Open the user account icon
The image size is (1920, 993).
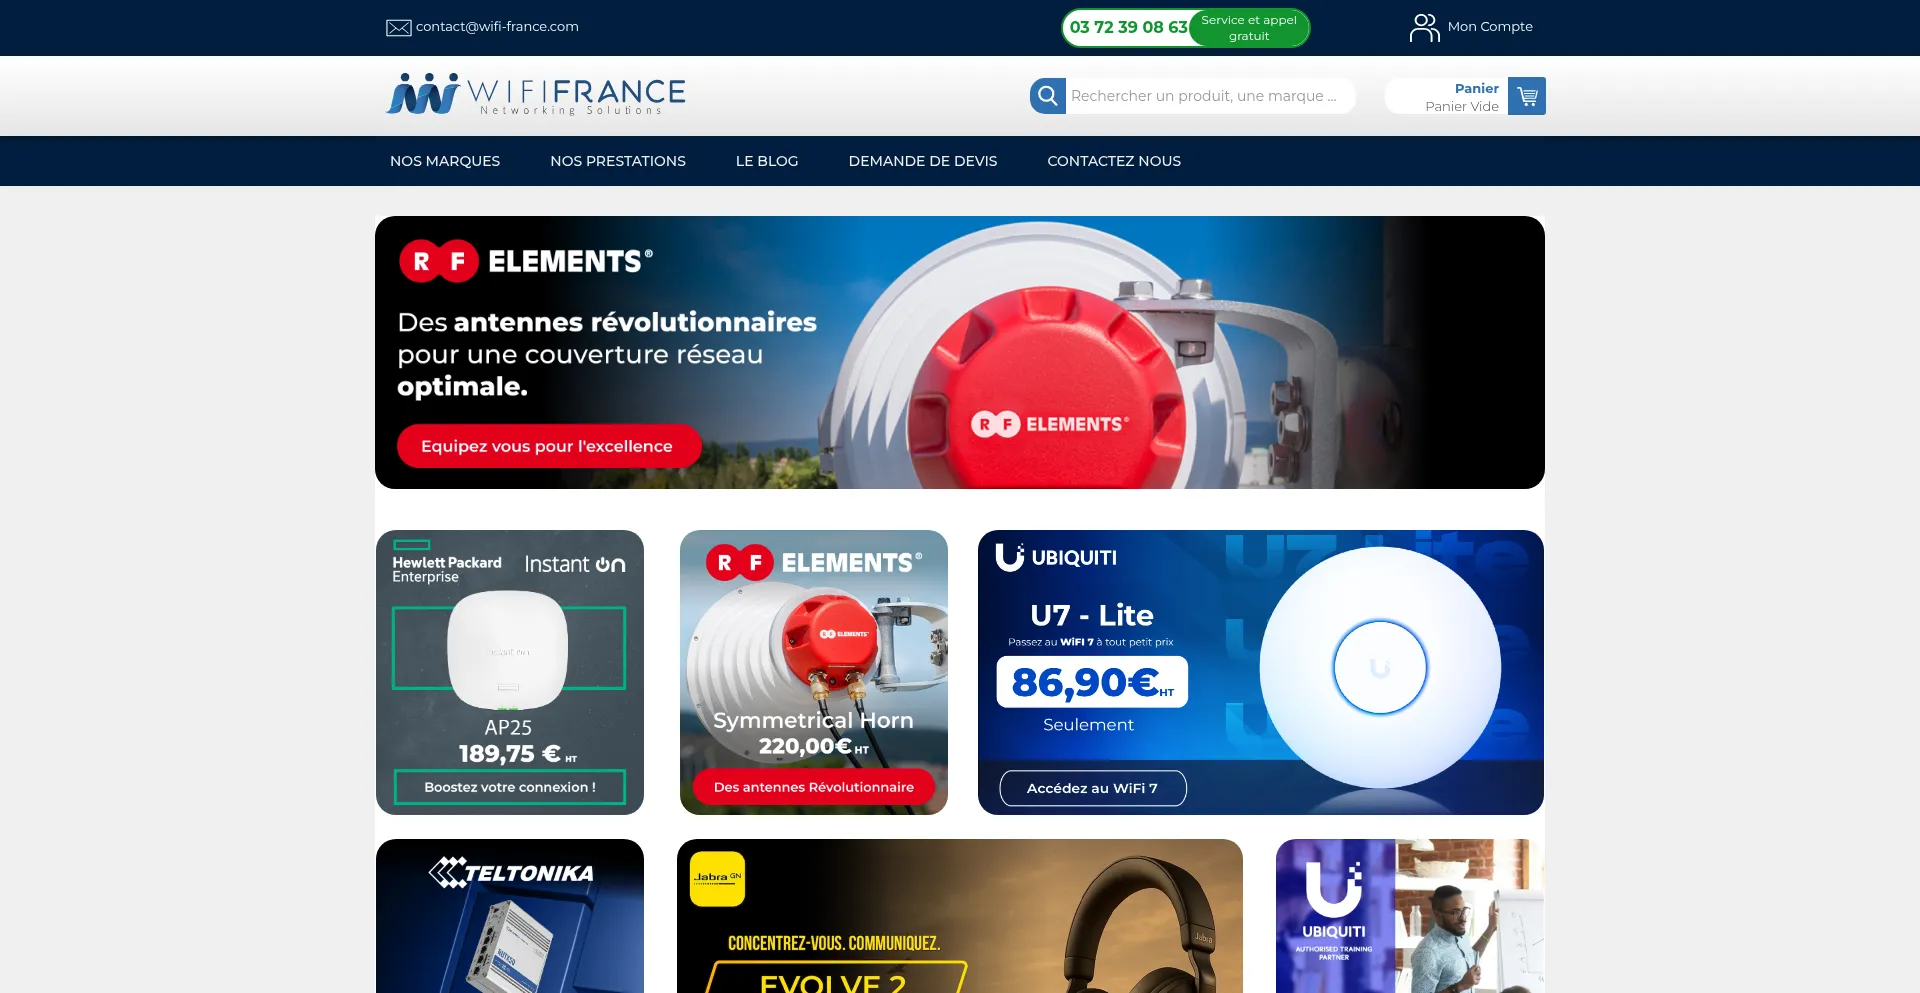pyautogui.click(x=1424, y=28)
